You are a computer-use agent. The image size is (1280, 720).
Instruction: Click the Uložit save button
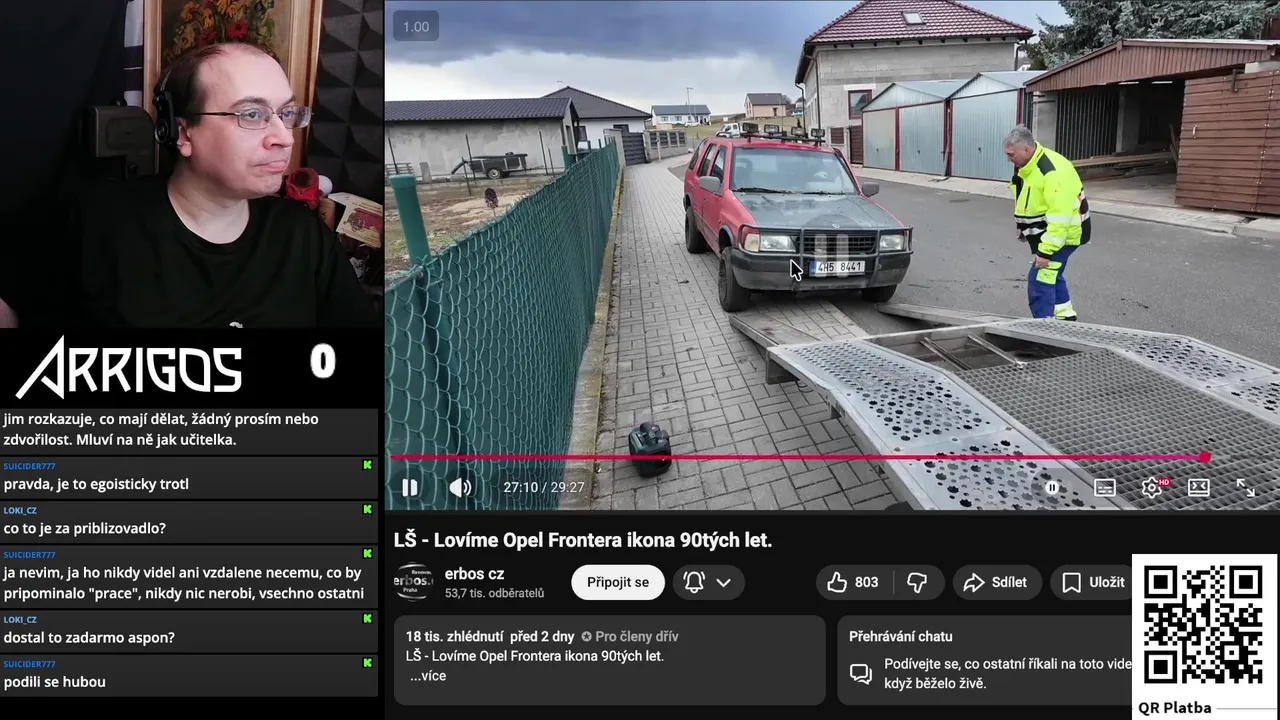1093,582
